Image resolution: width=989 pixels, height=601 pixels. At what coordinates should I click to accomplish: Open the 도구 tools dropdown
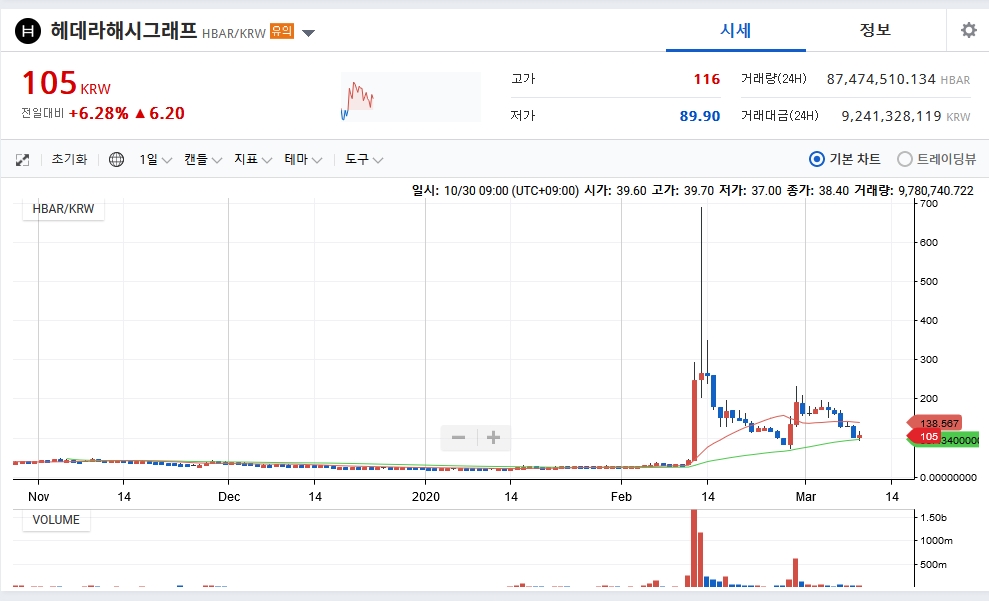coord(364,160)
